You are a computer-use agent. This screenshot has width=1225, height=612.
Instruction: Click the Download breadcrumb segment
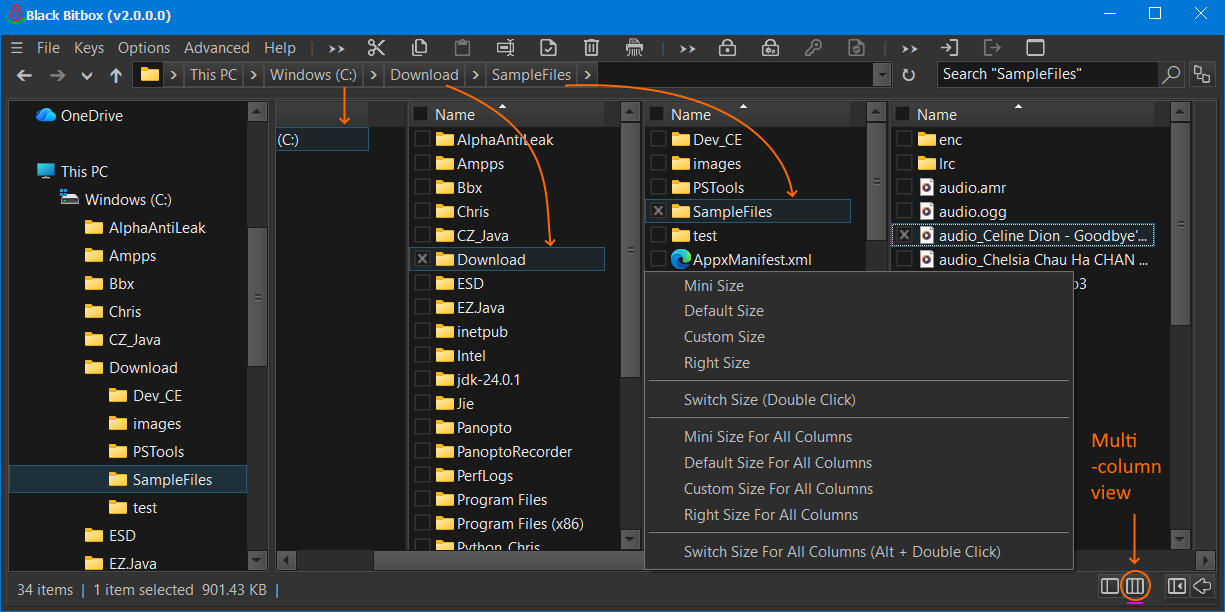click(424, 75)
